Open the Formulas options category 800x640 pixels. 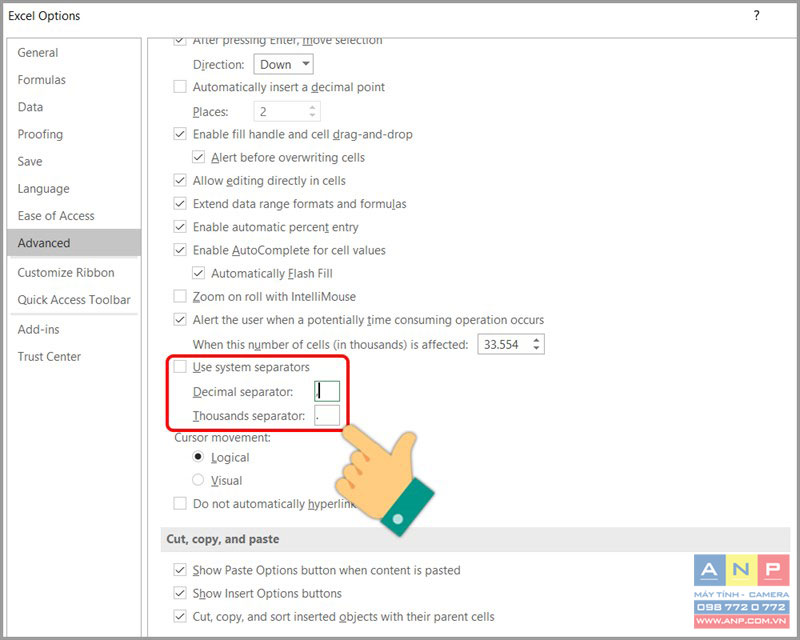pos(41,80)
